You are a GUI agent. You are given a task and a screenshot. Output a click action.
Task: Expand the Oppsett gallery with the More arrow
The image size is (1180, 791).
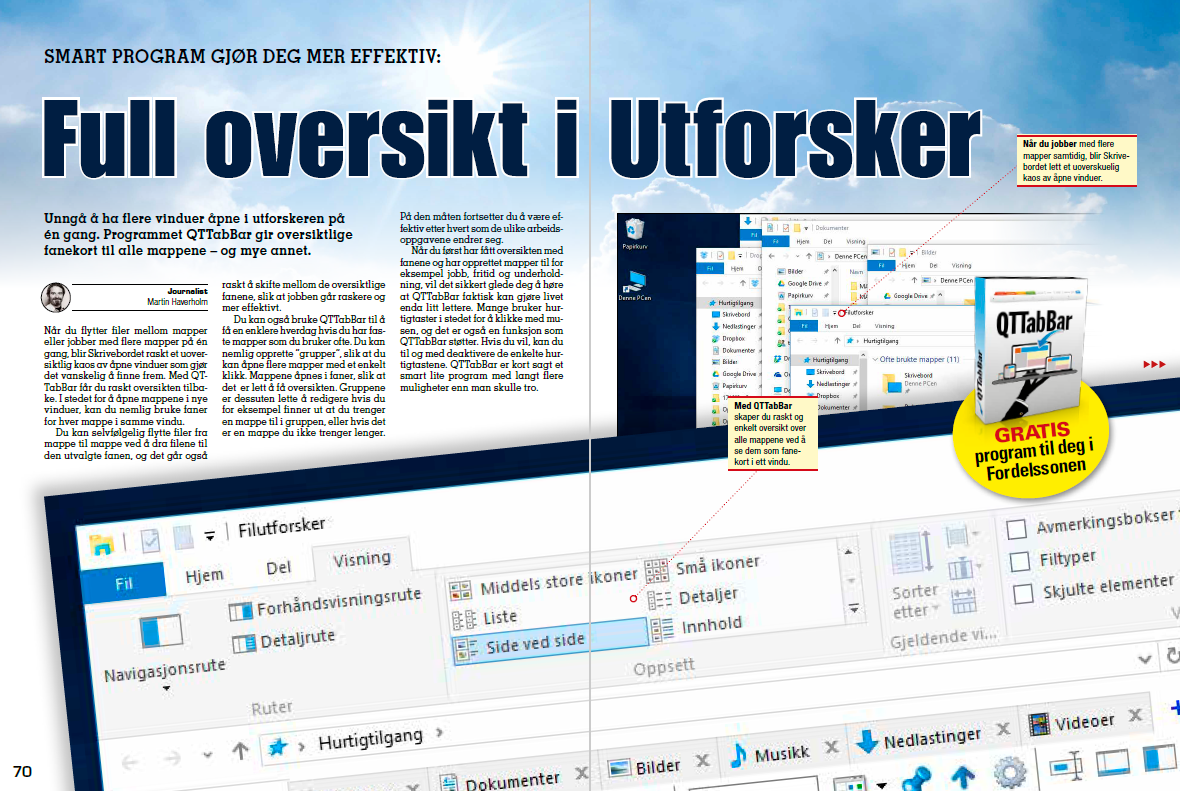pos(854,608)
